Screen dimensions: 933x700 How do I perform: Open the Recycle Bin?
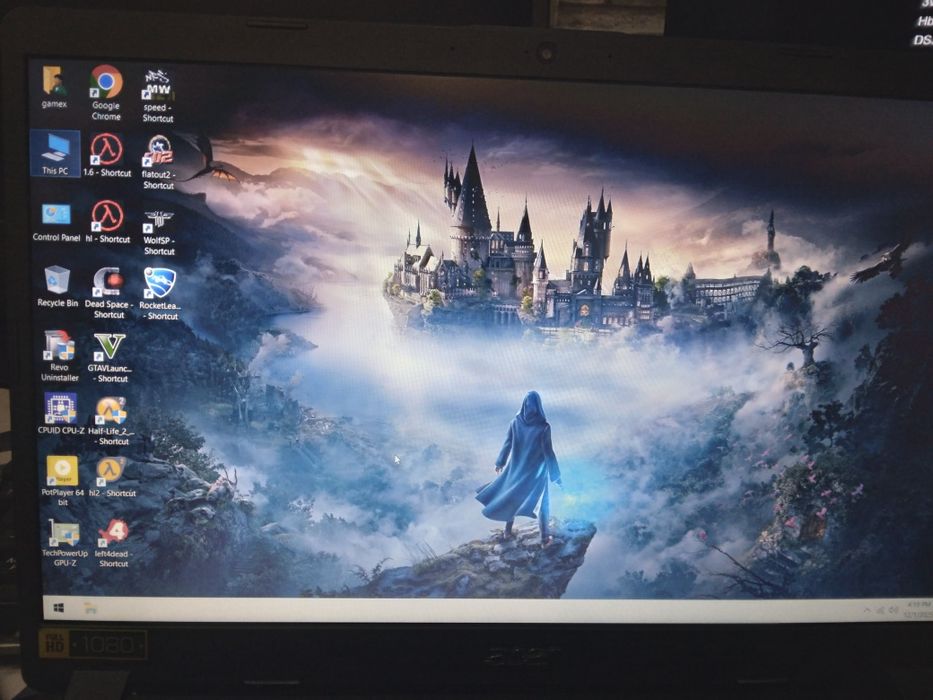coord(57,286)
